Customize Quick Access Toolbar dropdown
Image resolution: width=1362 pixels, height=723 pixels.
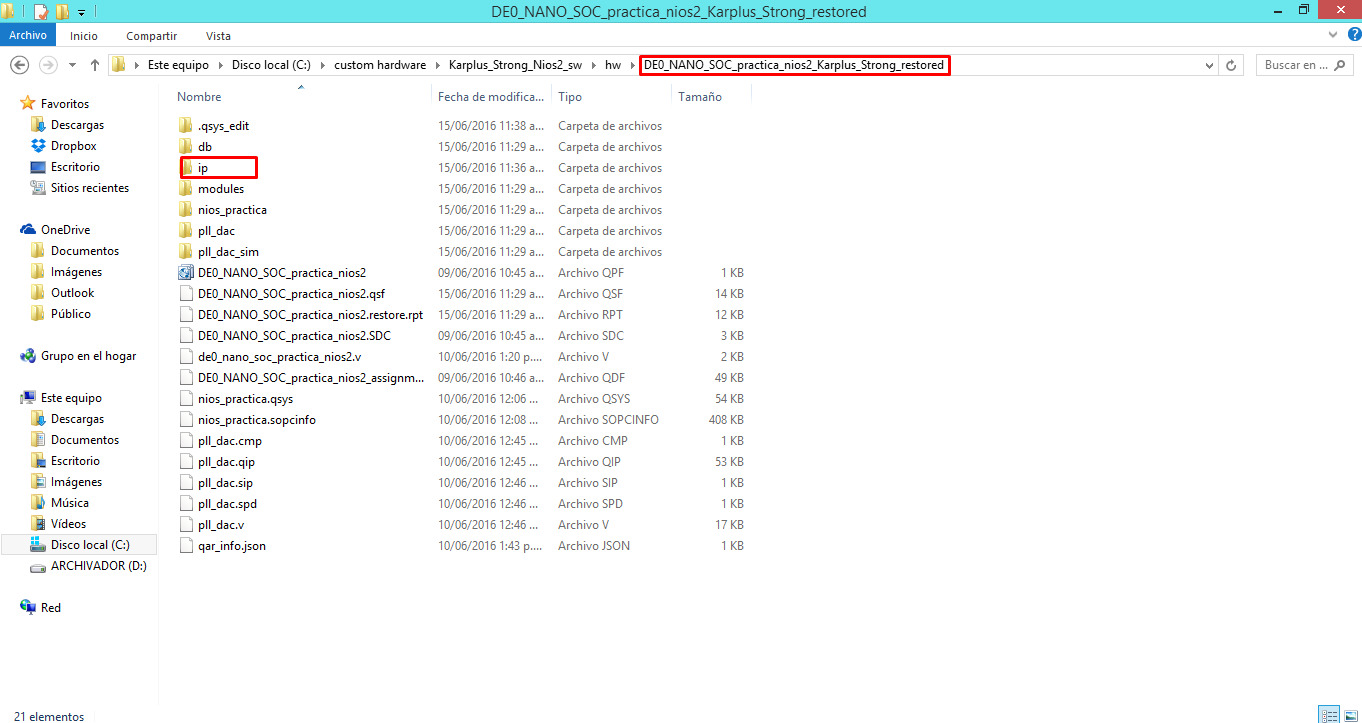click(81, 12)
